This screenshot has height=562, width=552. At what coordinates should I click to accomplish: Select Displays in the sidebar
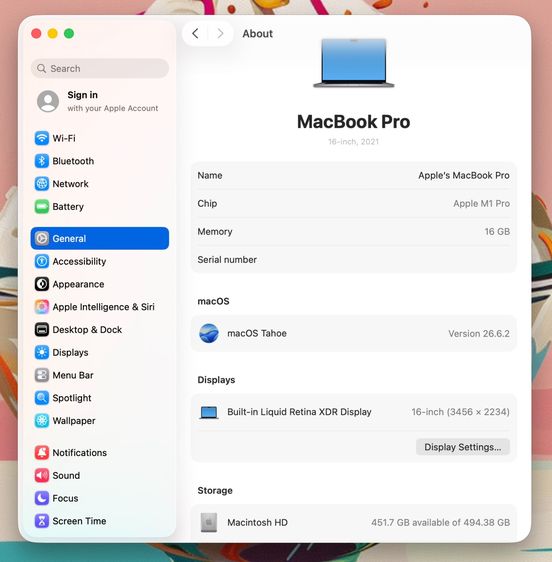(x=100, y=352)
